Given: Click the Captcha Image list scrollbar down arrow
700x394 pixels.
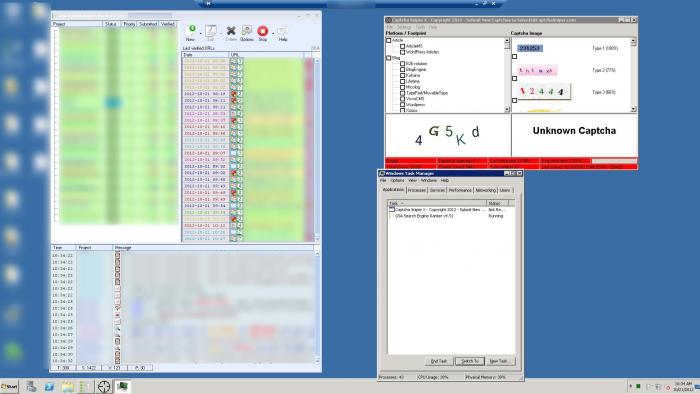Looking at the screenshot, I should point(633,109).
